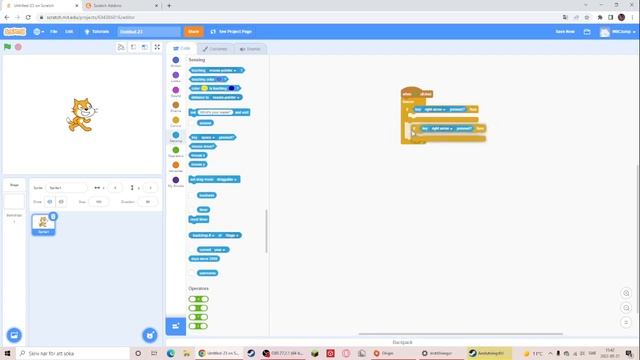Zoom in on the code workspace

click(x=626, y=293)
